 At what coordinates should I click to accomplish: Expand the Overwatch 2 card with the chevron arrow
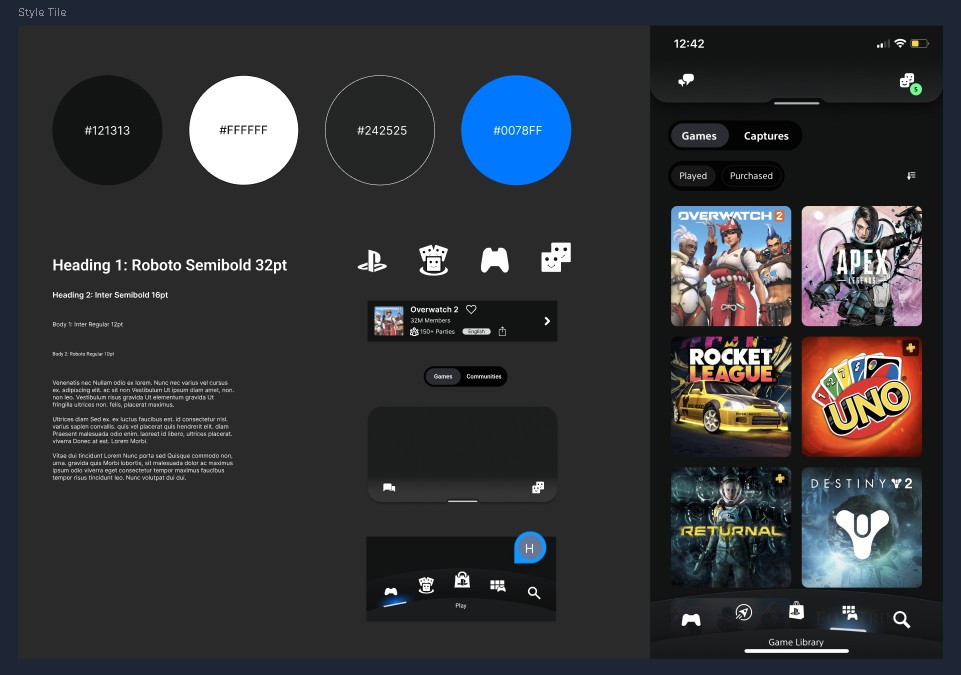[x=547, y=321]
